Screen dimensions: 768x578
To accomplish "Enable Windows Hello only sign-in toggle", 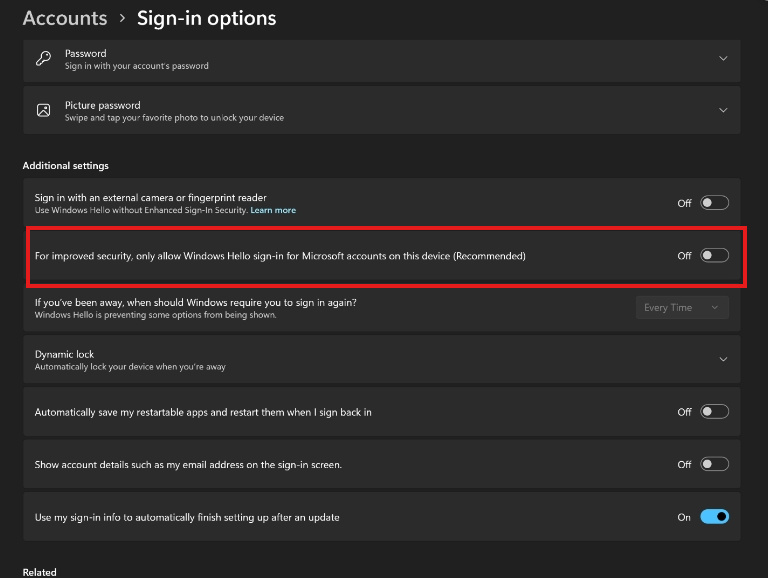I will [x=714, y=256].
